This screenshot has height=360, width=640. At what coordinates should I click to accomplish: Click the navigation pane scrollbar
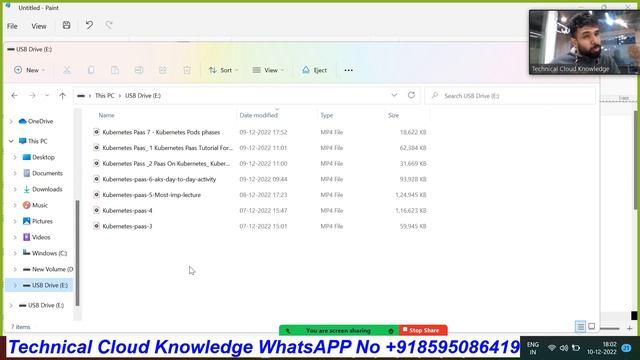point(78,253)
